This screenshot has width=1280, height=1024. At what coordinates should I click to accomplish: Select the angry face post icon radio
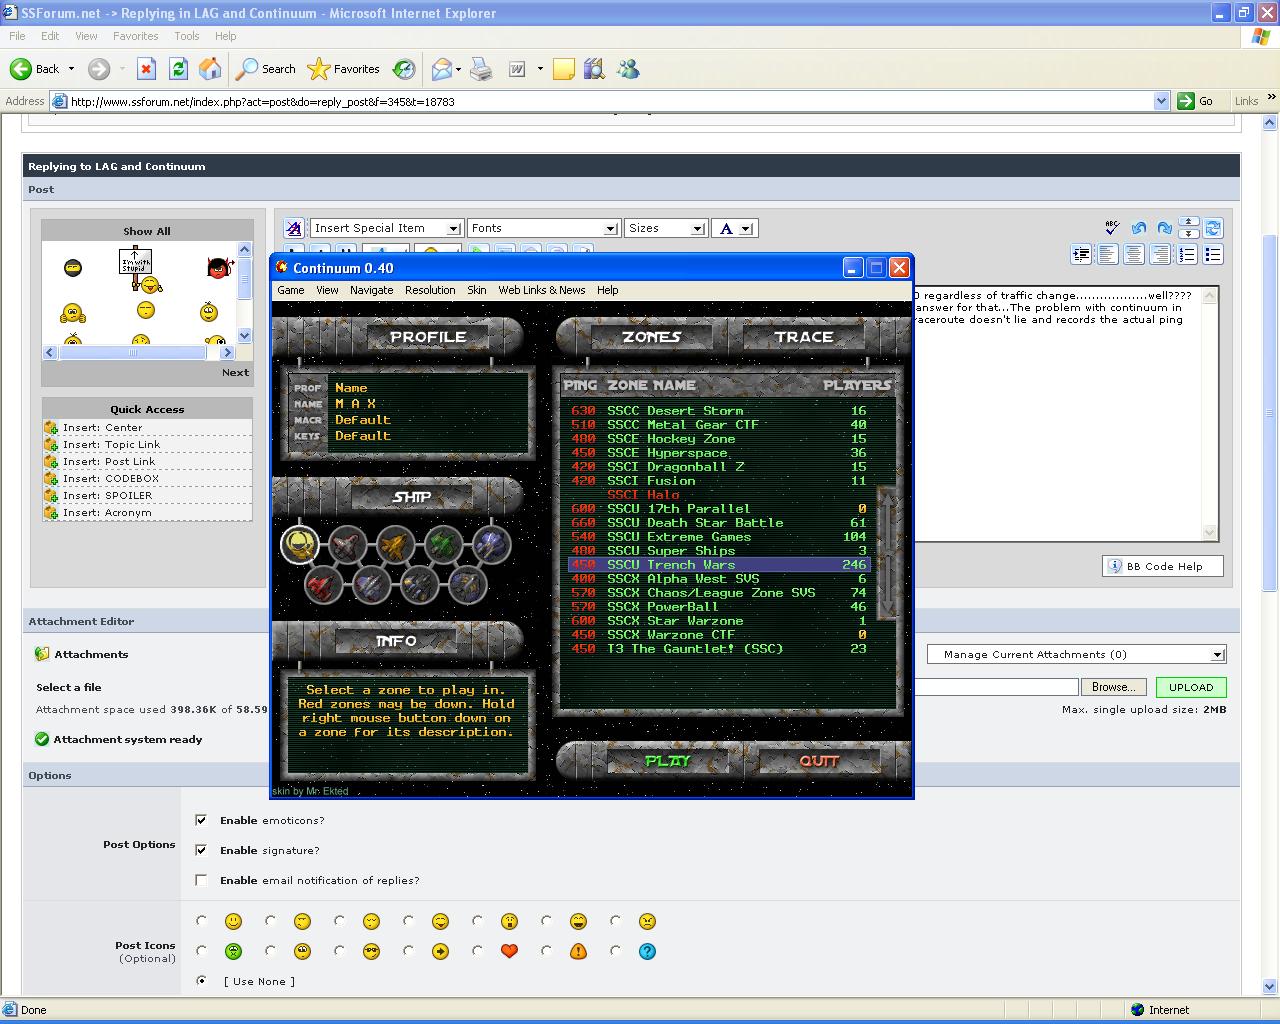point(616,921)
